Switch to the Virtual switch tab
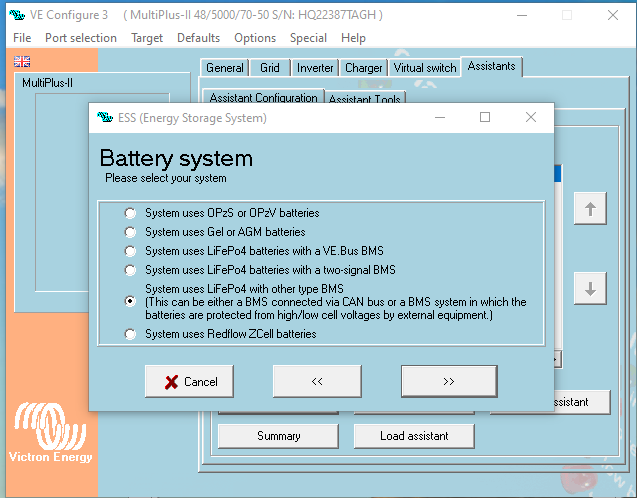637x498 pixels. point(425,68)
